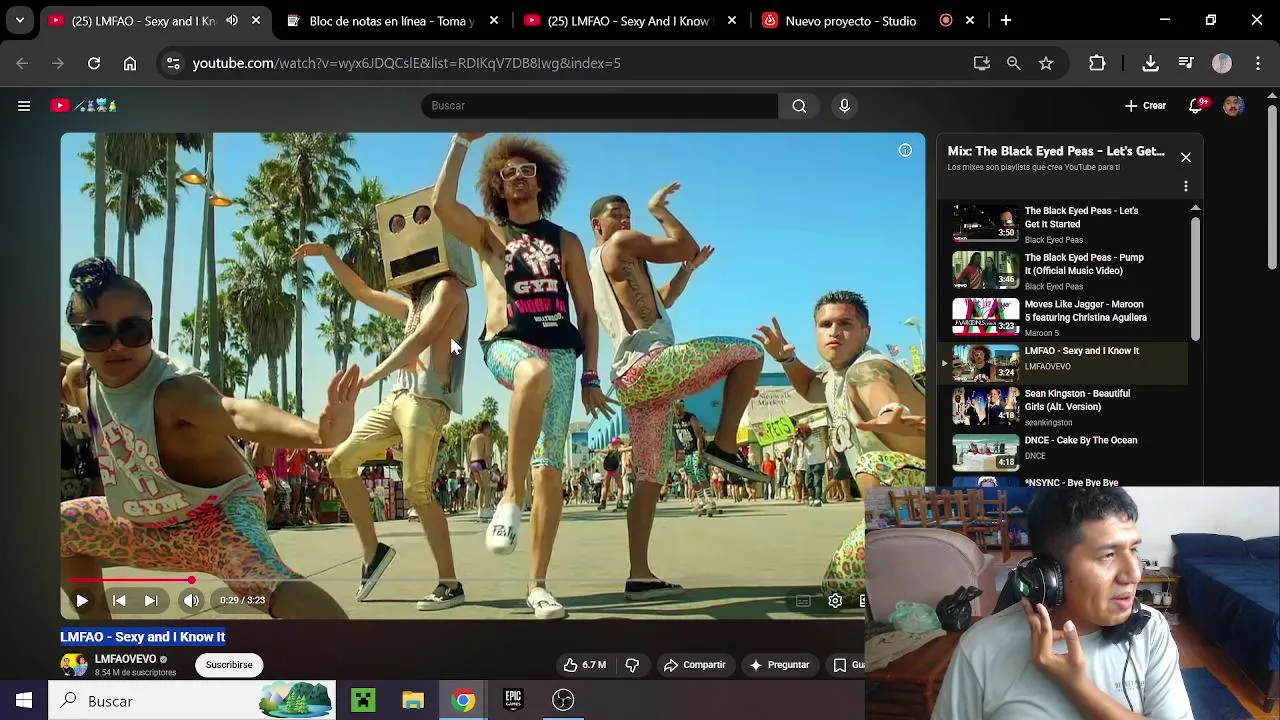
Task: Like the video with 6.7 M likes
Action: click(x=585, y=664)
